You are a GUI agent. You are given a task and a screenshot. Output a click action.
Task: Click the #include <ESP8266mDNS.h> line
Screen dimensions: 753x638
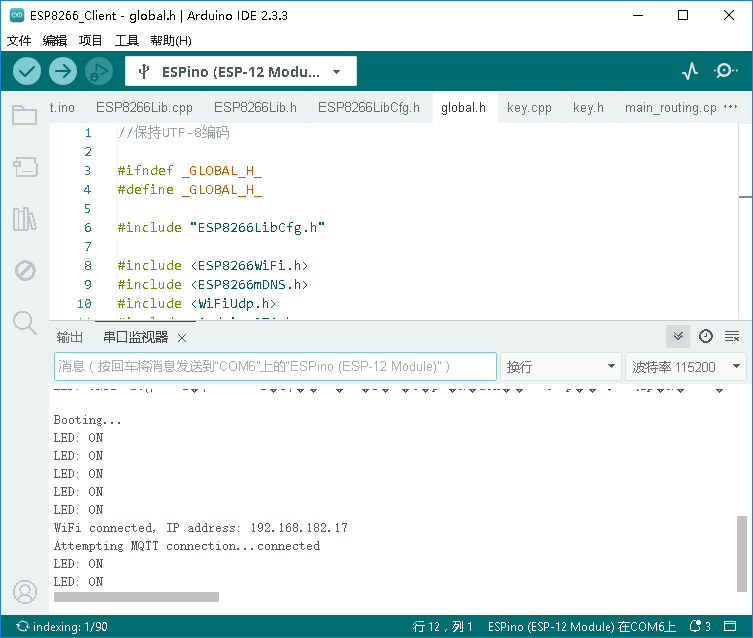tap(213, 285)
